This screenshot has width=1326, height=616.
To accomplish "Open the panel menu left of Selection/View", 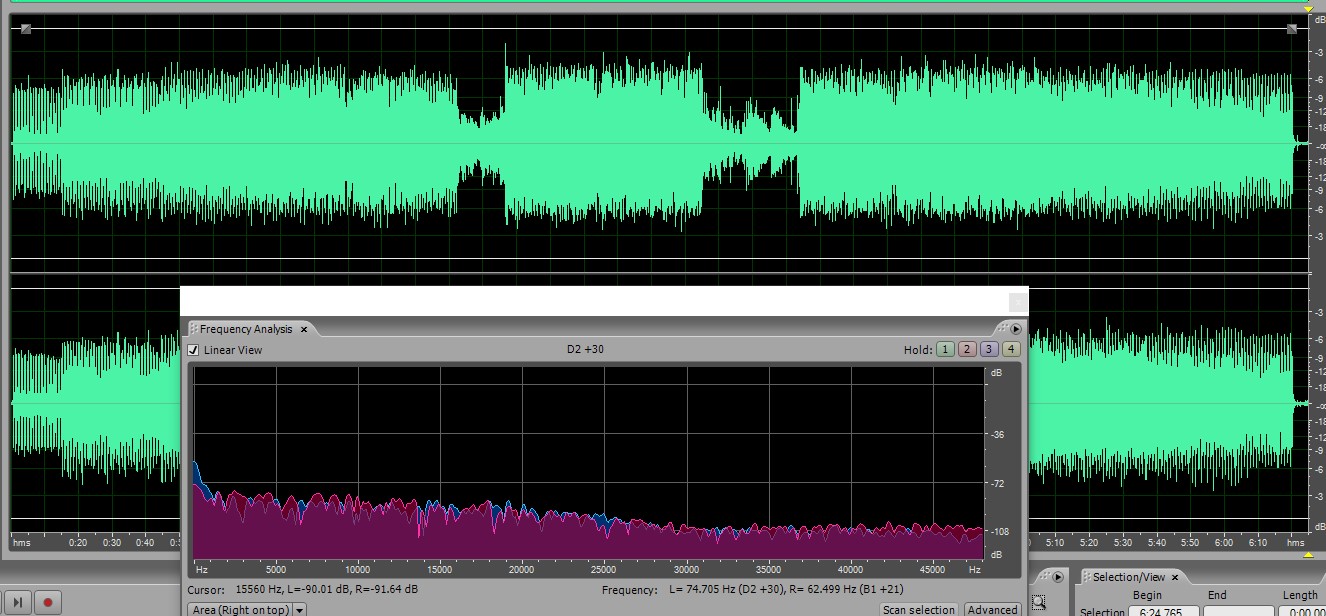I will pos(1057,577).
